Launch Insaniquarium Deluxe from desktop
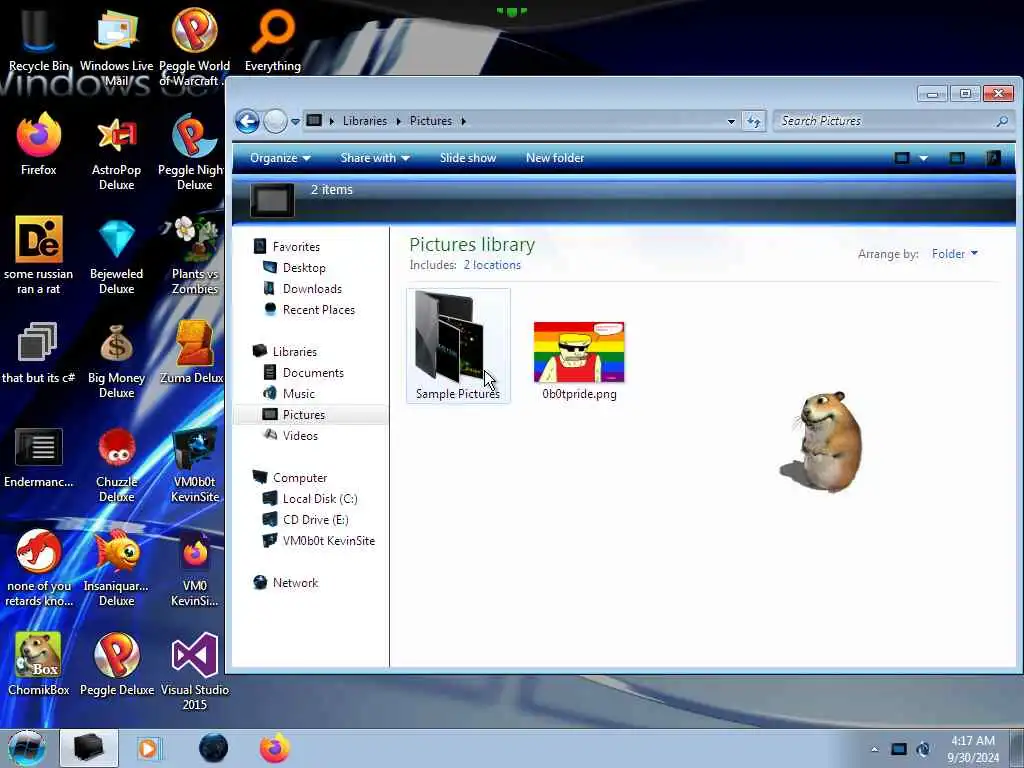The image size is (1024, 768). (116, 568)
